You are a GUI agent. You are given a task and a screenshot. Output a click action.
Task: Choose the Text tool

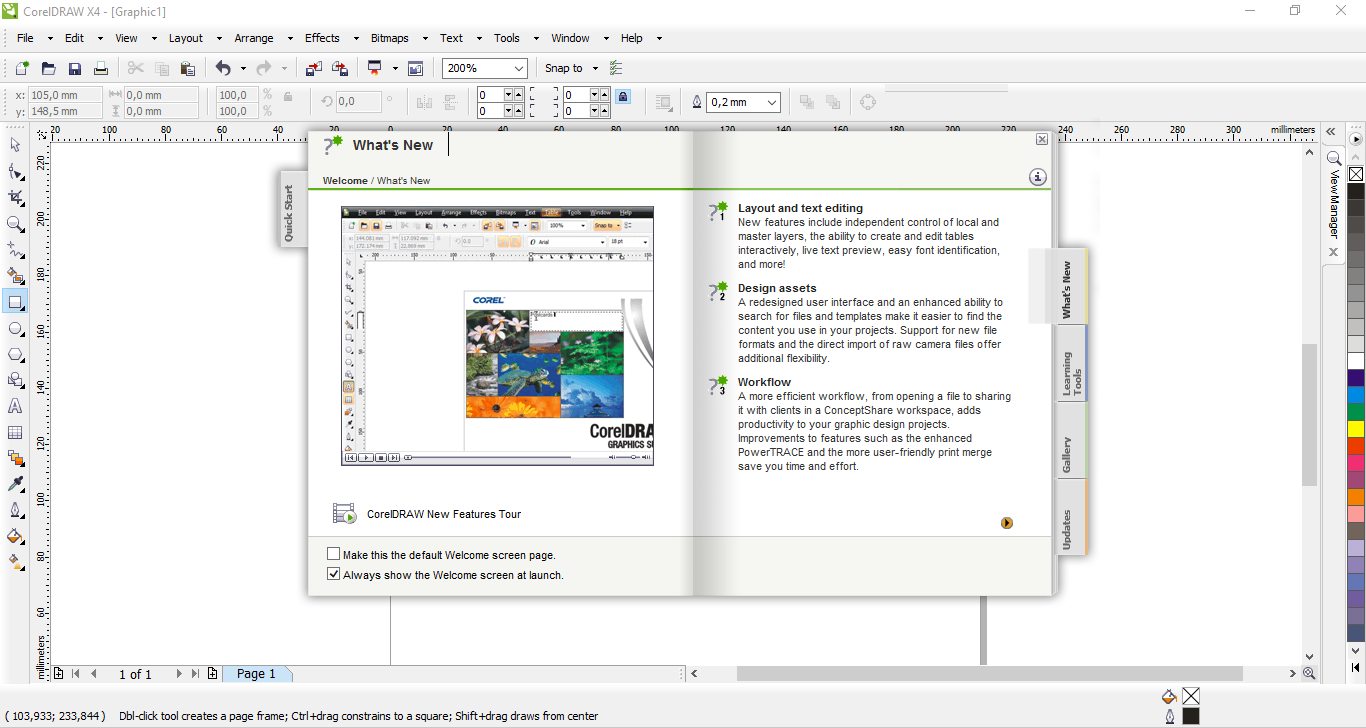tap(15, 406)
